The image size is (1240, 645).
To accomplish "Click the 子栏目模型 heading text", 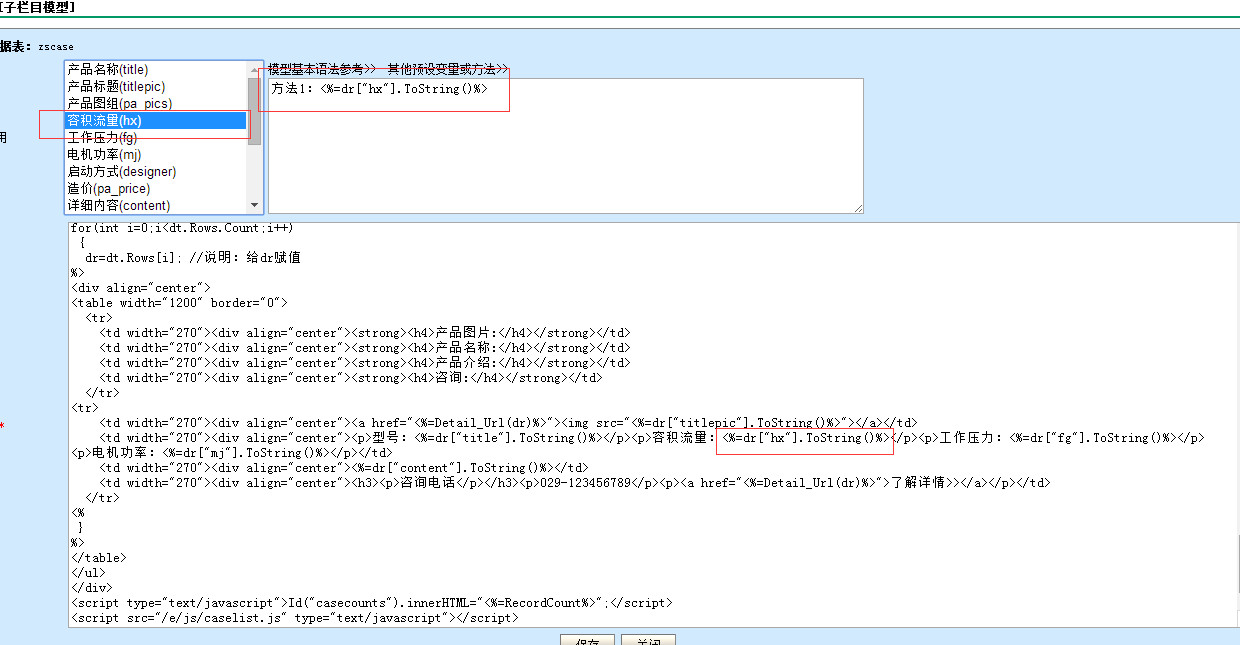I will point(38,7).
